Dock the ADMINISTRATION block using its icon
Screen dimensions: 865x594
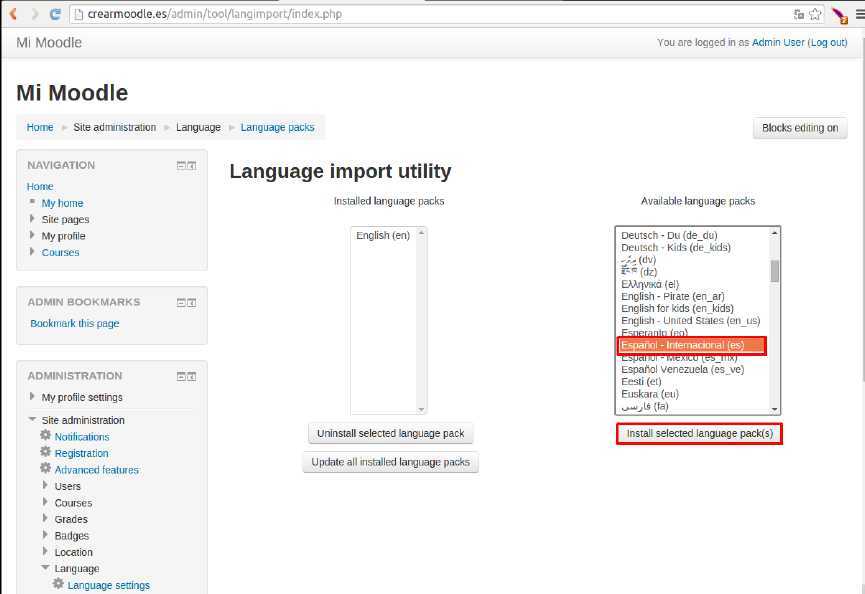click(x=190, y=375)
